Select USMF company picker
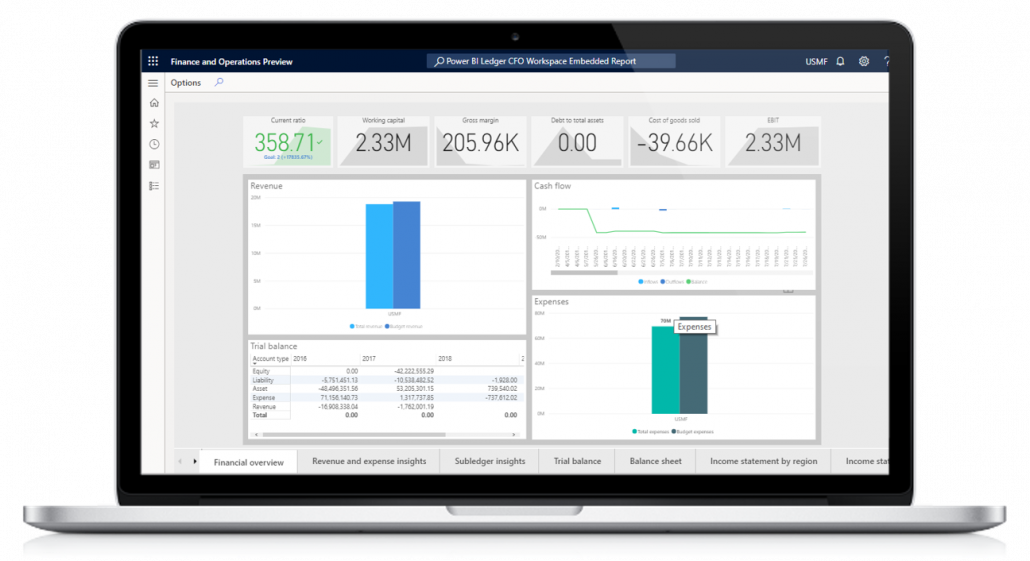Viewport: 1030px width, 561px height. [x=816, y=62]
